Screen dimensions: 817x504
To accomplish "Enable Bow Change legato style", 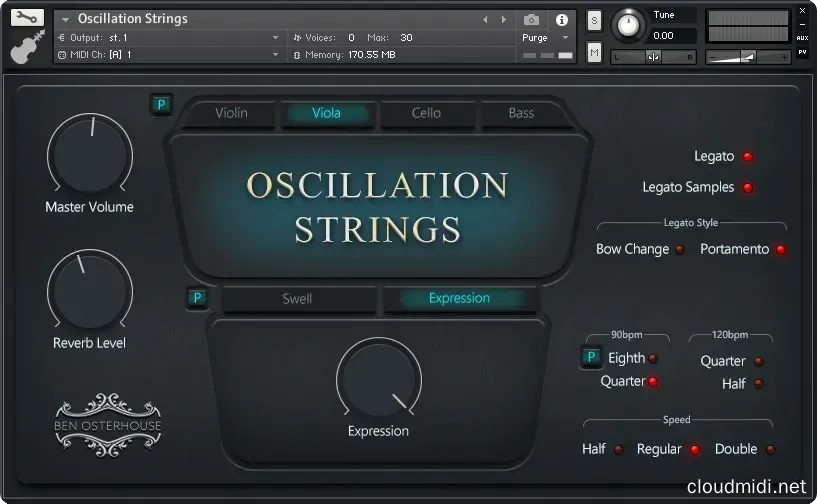I will pyautogui.click(x=680, y=250).
